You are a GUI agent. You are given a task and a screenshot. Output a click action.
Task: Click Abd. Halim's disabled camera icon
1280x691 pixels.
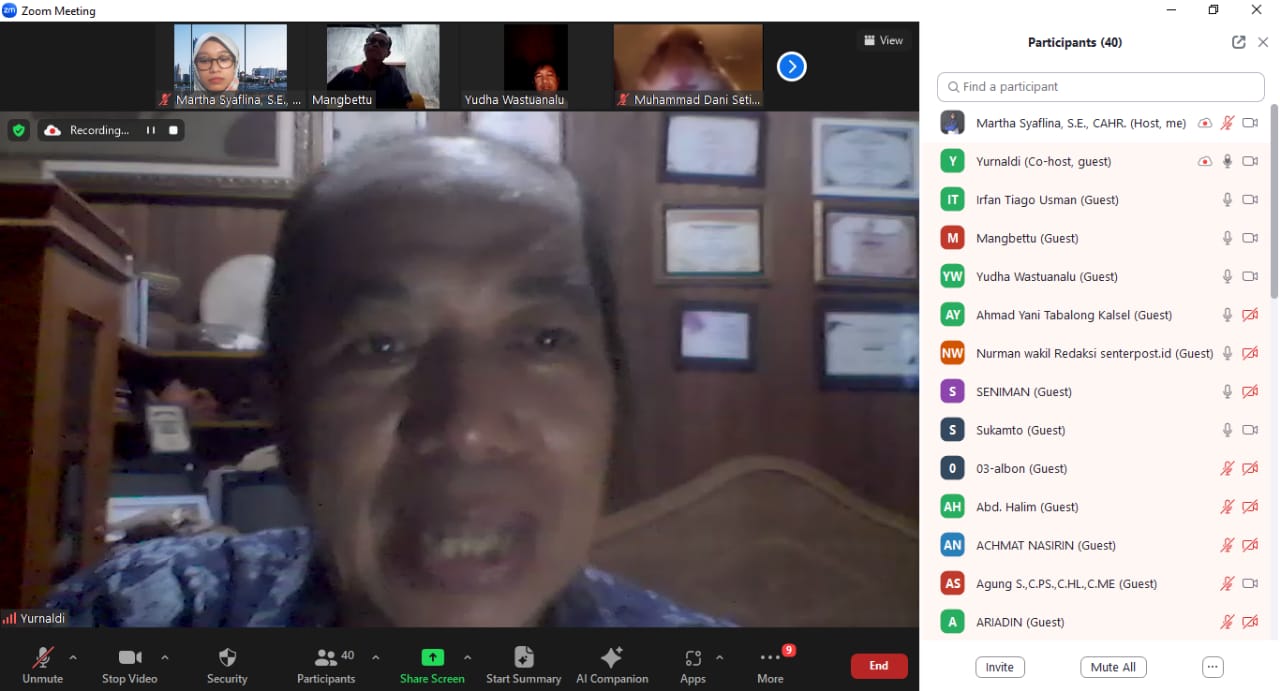coord(1250,507)
